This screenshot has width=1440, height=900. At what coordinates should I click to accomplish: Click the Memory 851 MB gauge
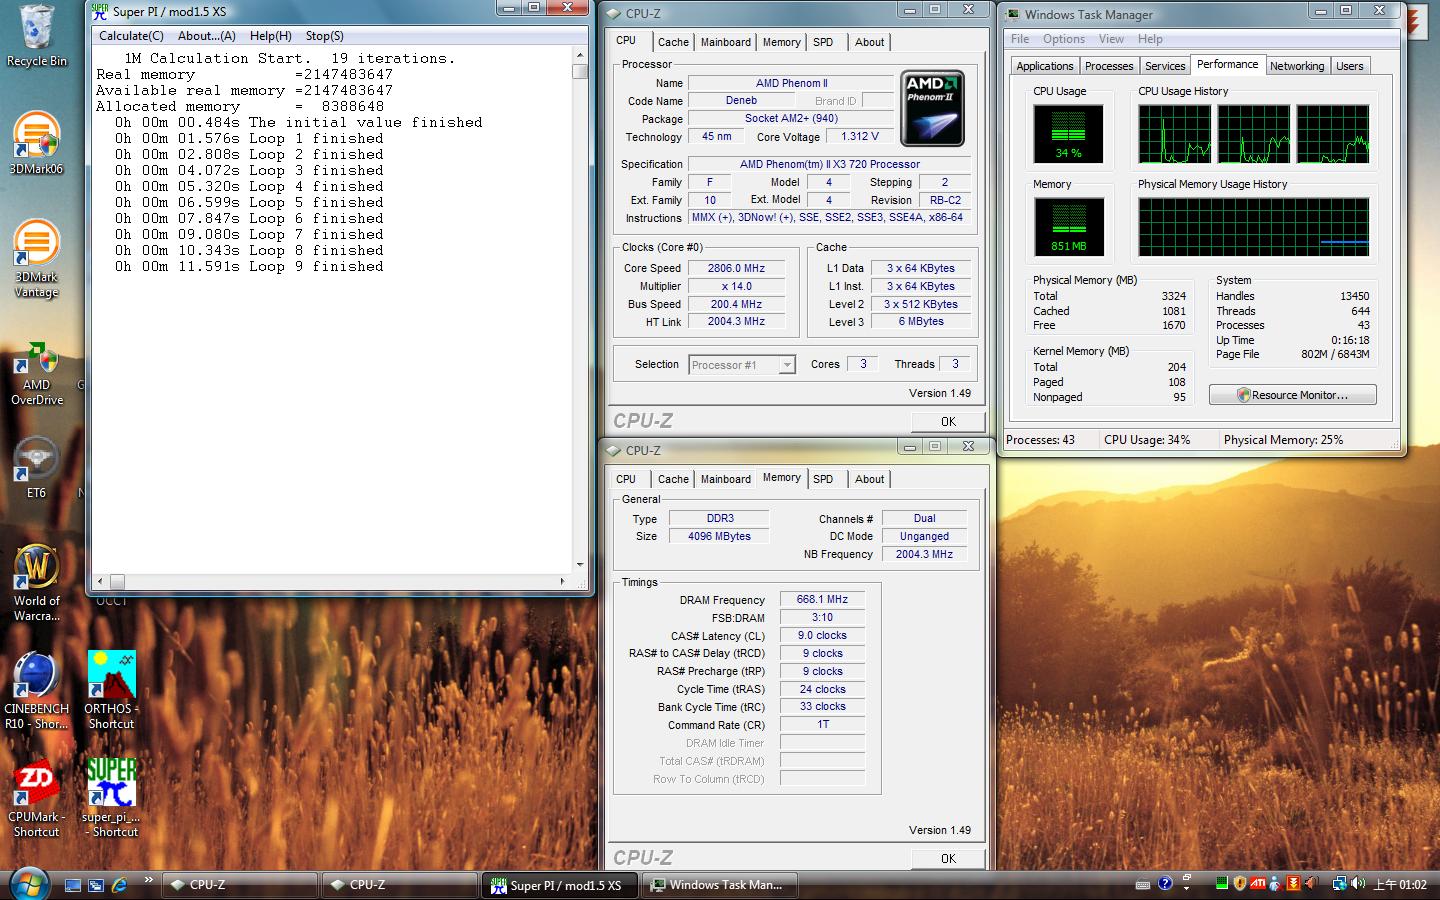coord(1068,227)
